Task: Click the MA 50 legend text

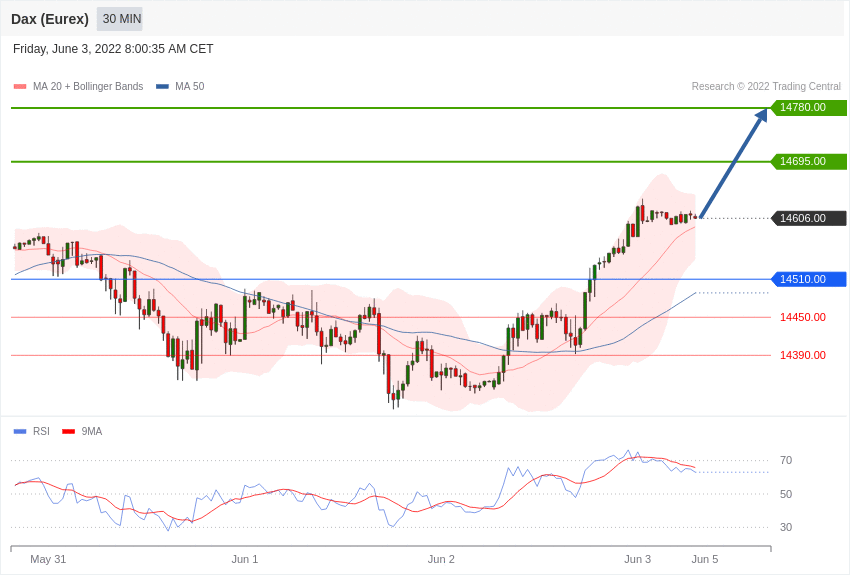Action: [x=189, y=87]
